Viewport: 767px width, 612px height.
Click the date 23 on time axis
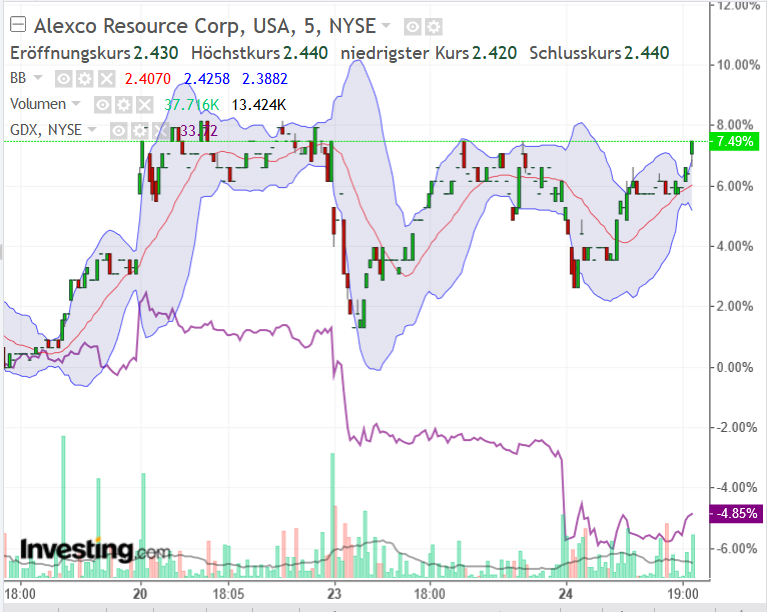tap(334, 594)
